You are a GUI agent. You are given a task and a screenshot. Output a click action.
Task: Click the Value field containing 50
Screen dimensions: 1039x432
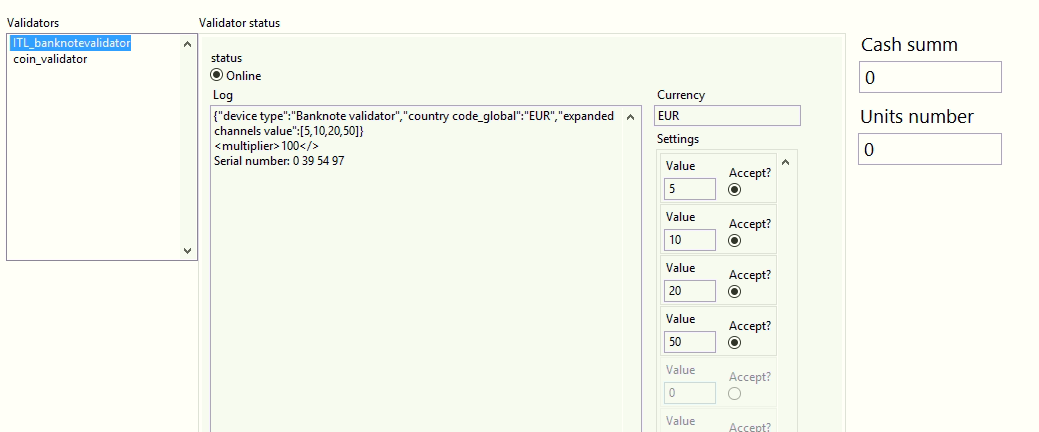(x=689, y=342)
